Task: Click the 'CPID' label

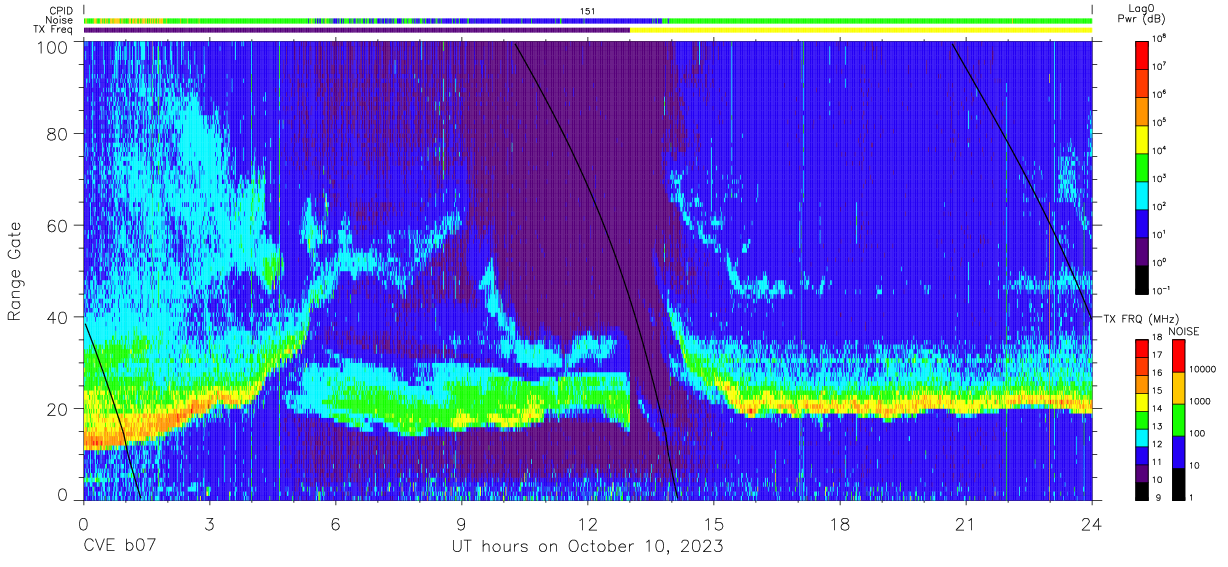Action: (x=61, y=11)
